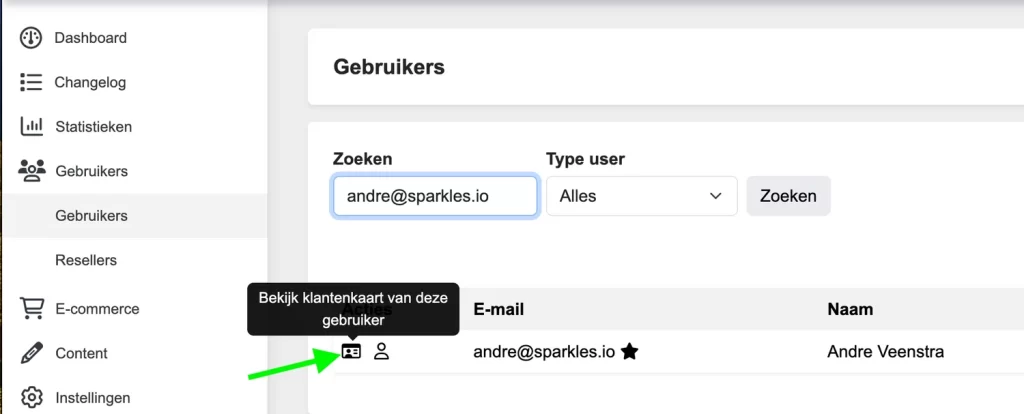Click the Changelog list icon

point(31,82)
